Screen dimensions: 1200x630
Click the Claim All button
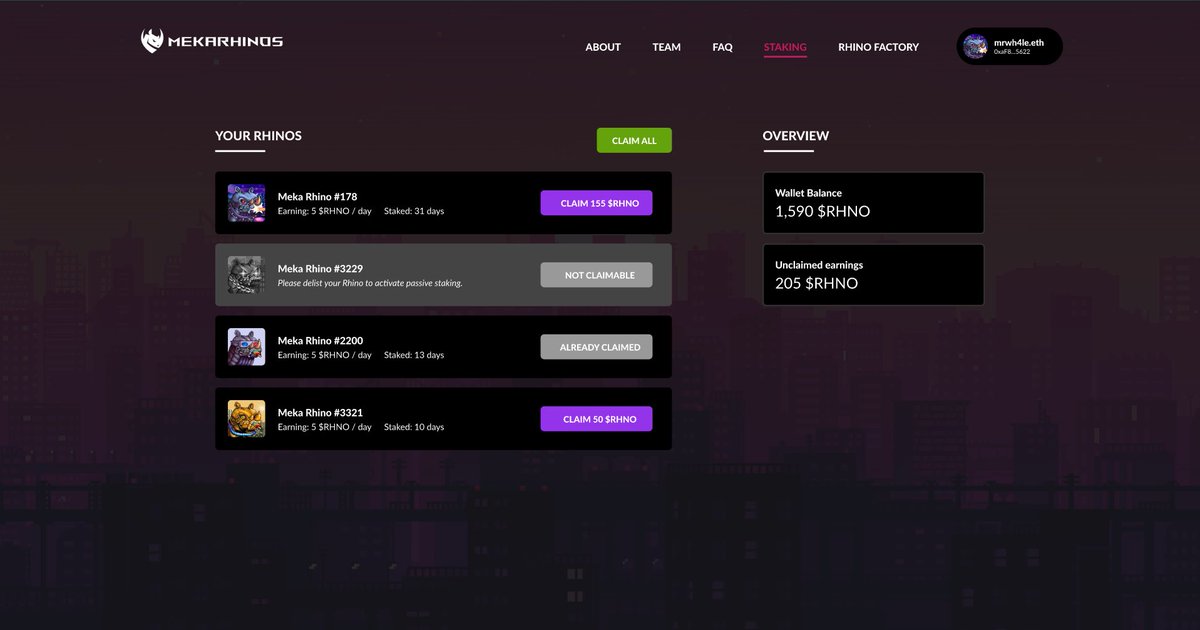(x=634, y=141)
